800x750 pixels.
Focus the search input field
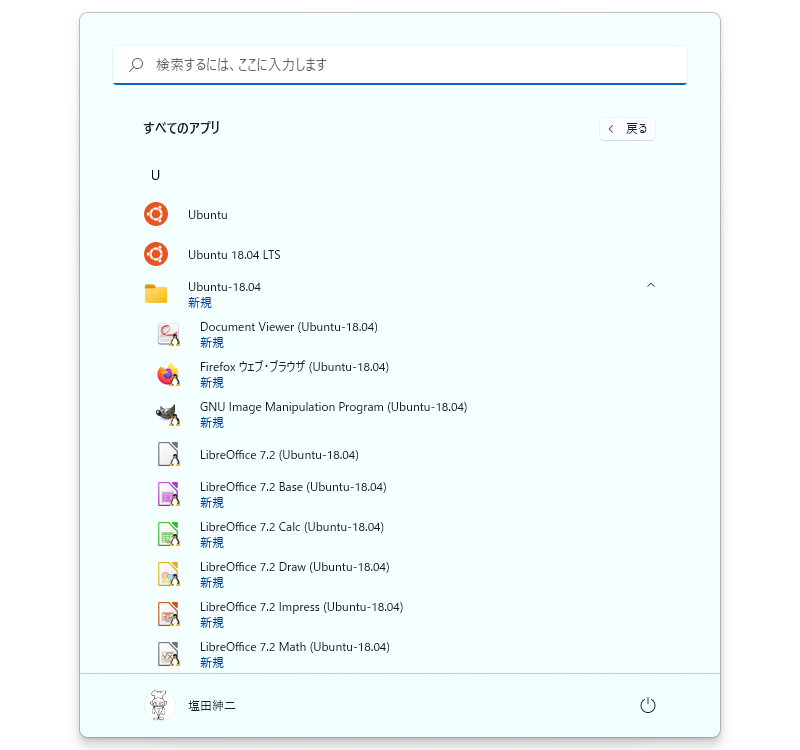(x=400, y=65)
